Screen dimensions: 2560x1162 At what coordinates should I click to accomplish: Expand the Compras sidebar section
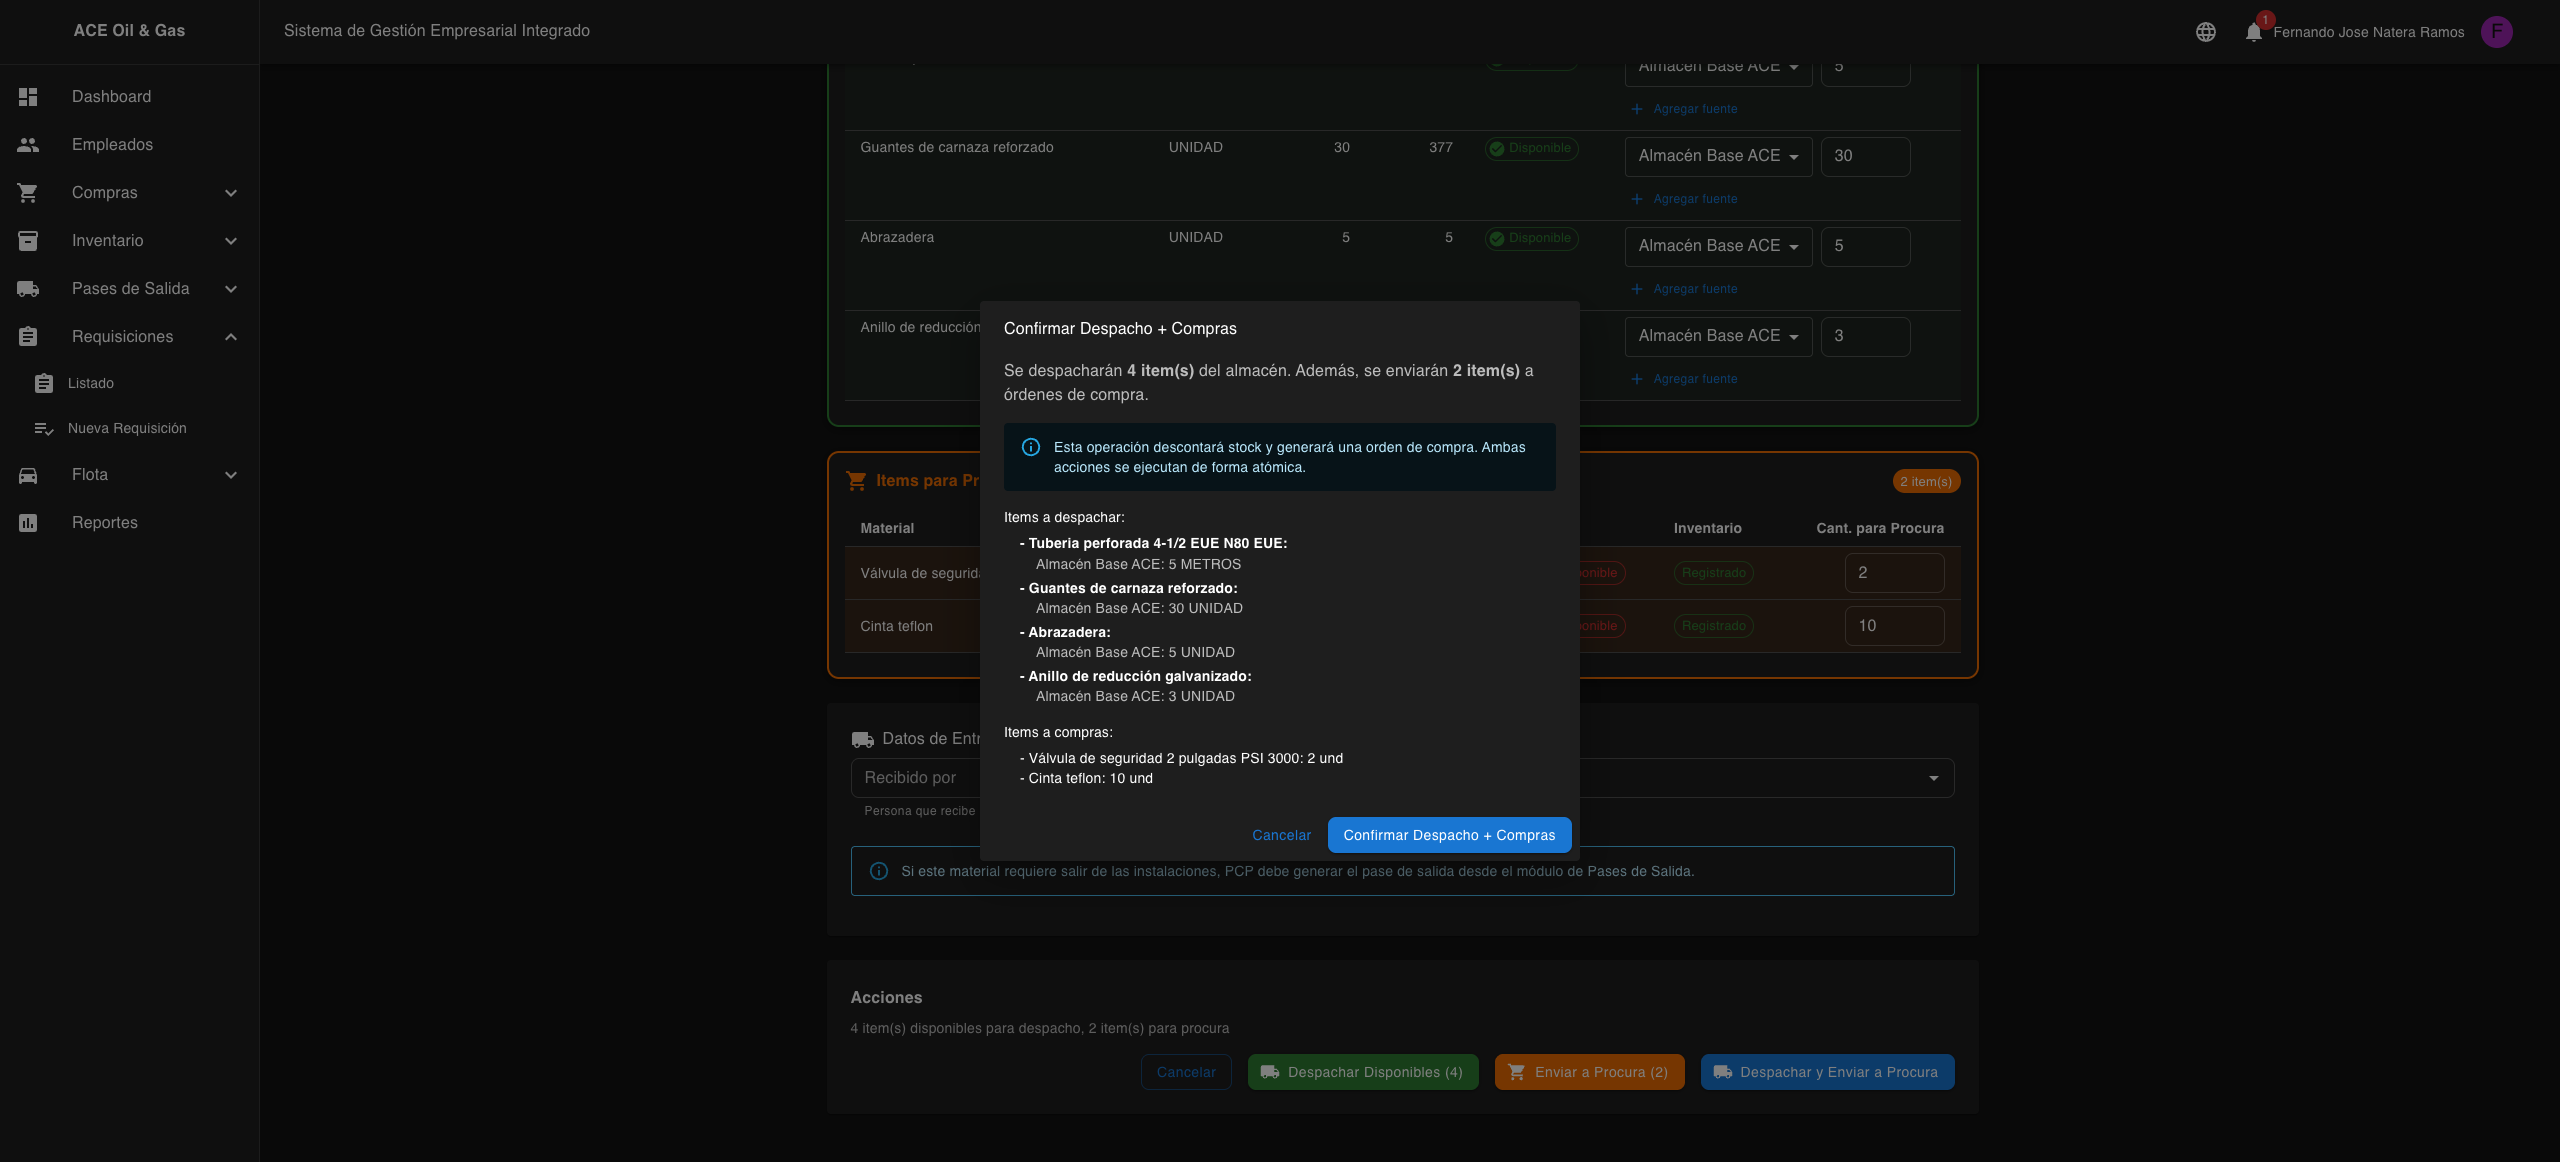tap(231, 193)
